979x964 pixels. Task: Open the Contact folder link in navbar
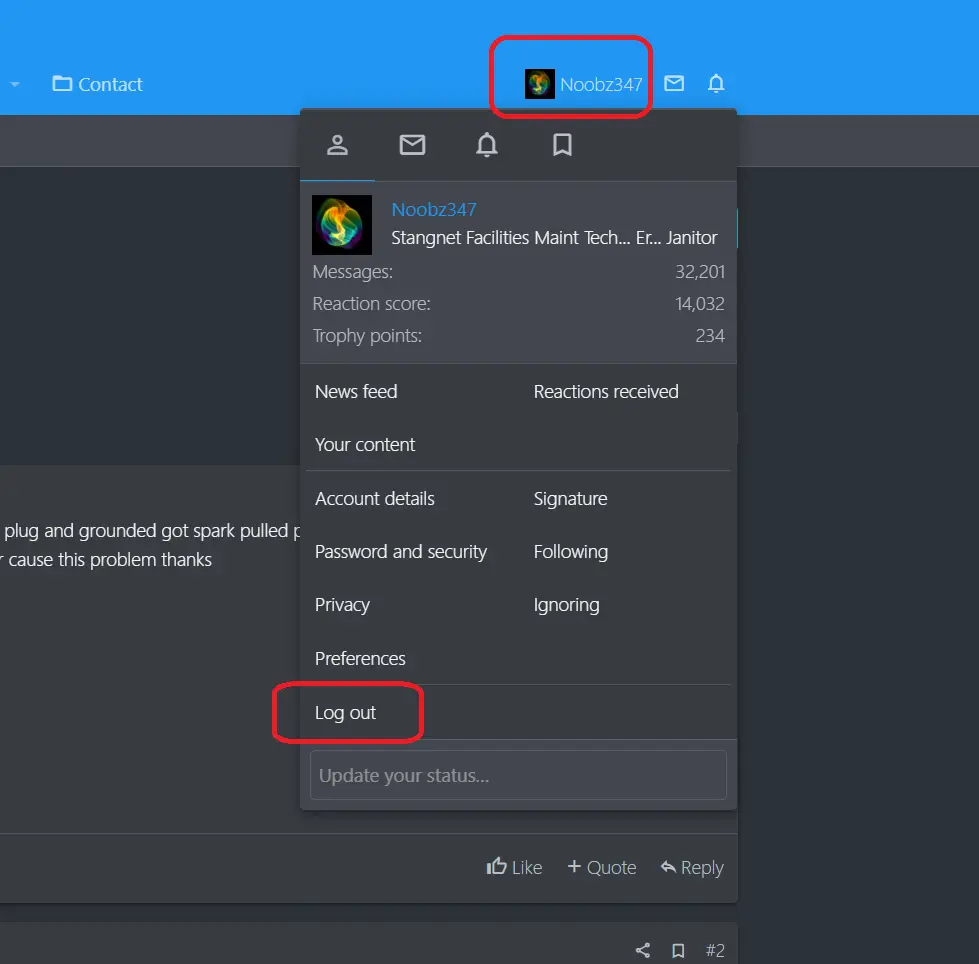tap(97, 84)
